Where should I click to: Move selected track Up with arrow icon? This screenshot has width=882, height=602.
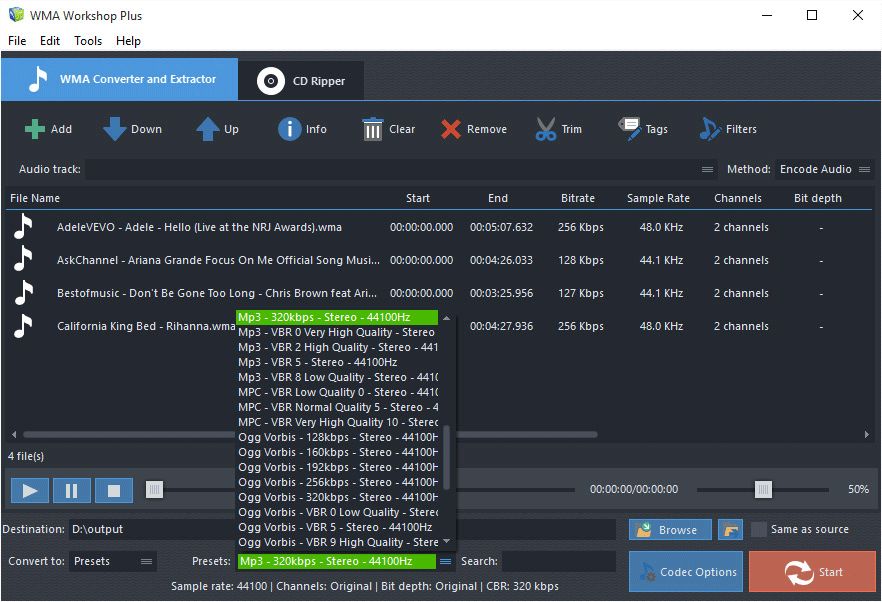(x=208, y=129)
